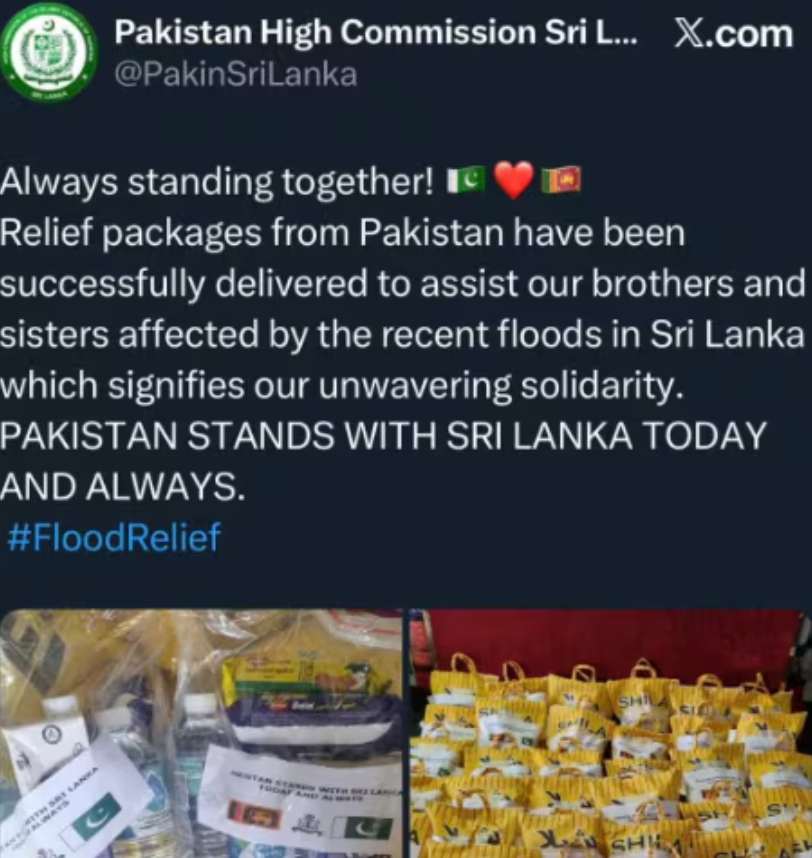Click the Pakistan High Commission Sri L... name
The image size is (812, 858).
tap(376, 33)
